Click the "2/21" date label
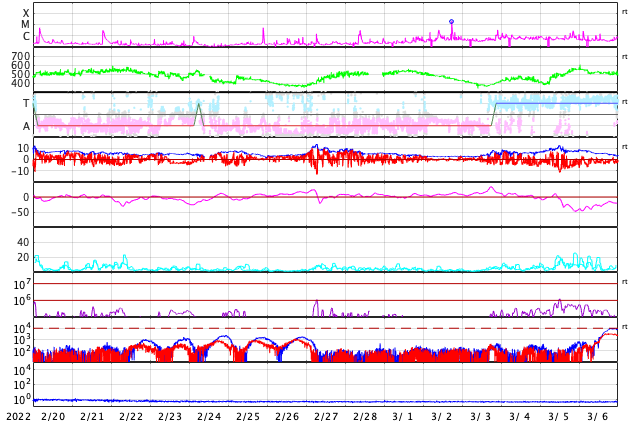 point(92,417)
